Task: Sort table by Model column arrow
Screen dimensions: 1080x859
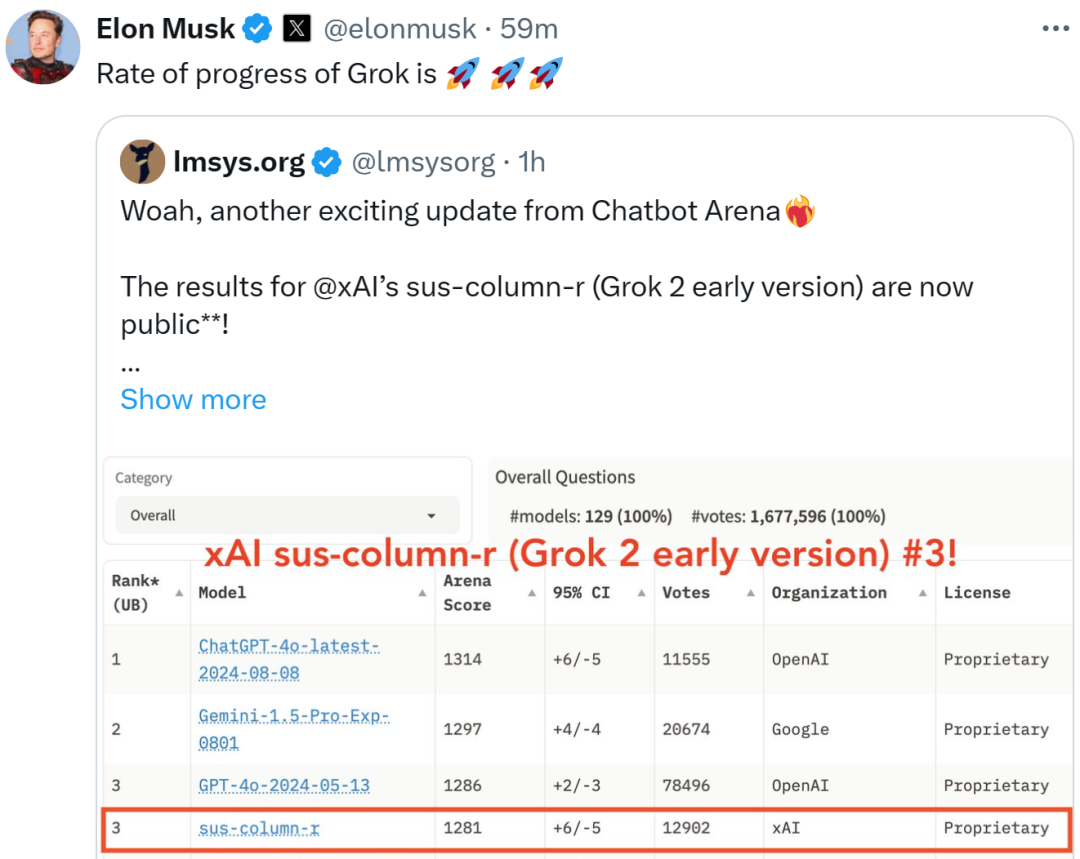Action: (x=422, y=593)
